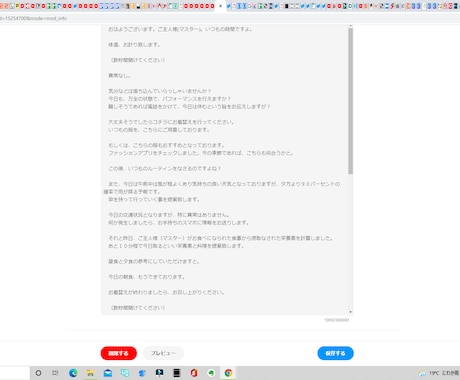Click the line about 傘を持って行って
460x380 pixels.
point(154,199)
